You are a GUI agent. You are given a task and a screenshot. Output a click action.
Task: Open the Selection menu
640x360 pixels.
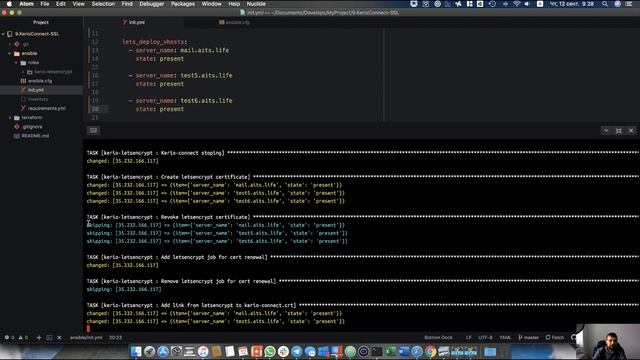click(103, 4)
